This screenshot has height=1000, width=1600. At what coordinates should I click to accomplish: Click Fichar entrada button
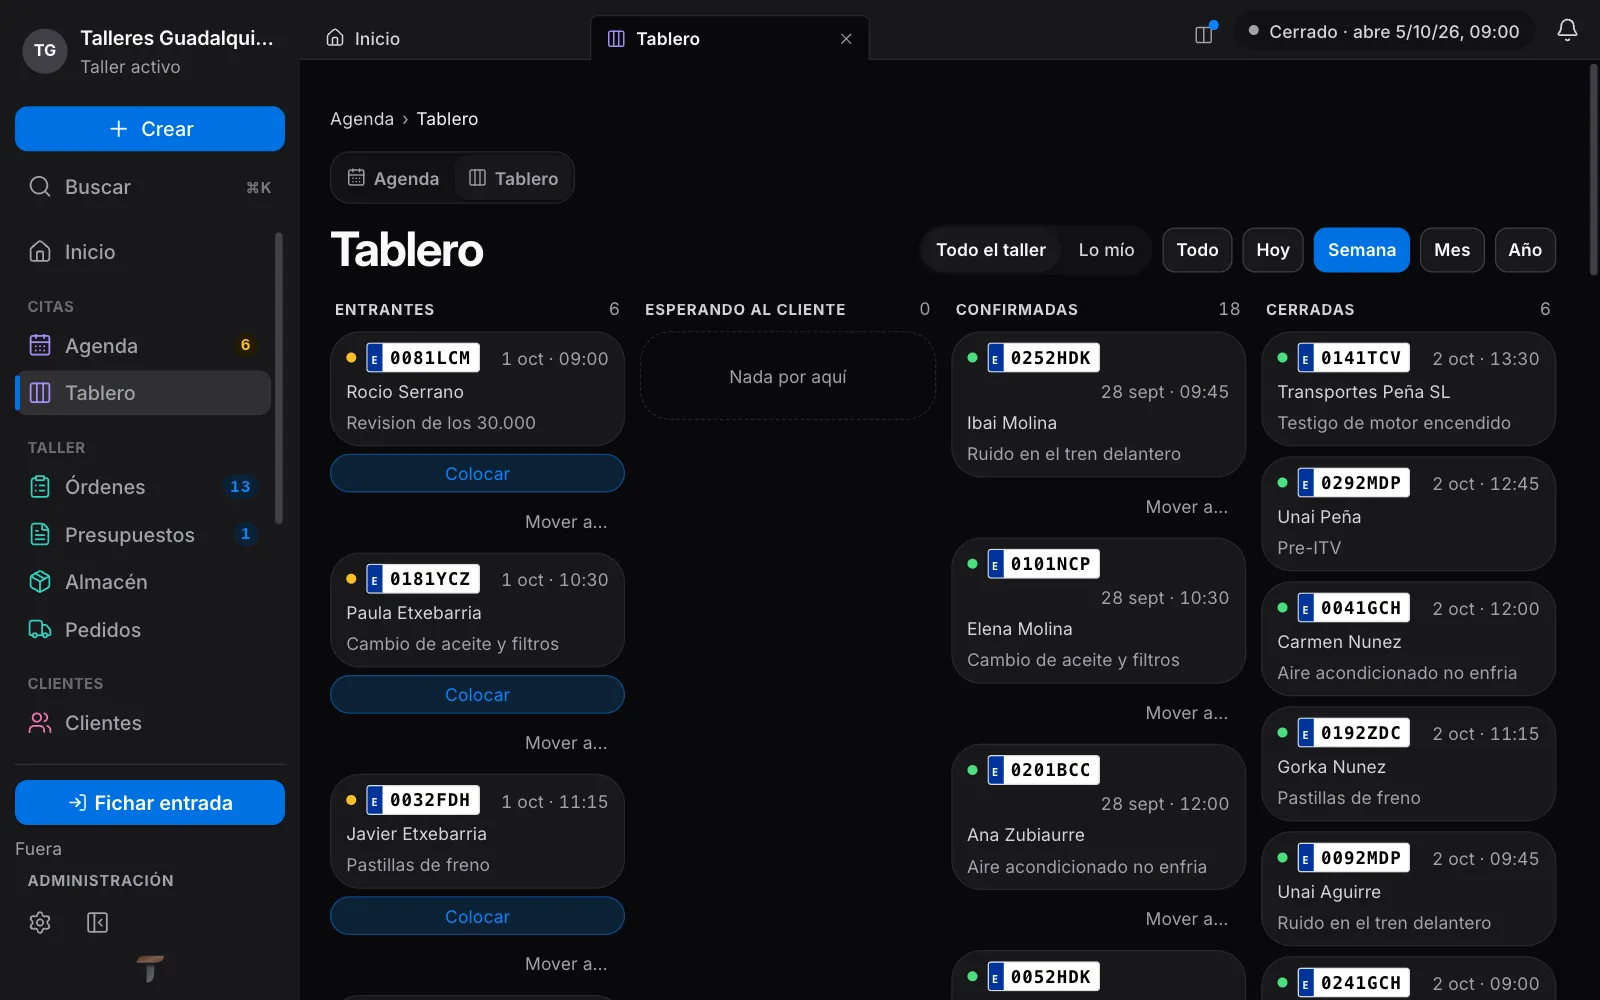click(x=150, y=803)
